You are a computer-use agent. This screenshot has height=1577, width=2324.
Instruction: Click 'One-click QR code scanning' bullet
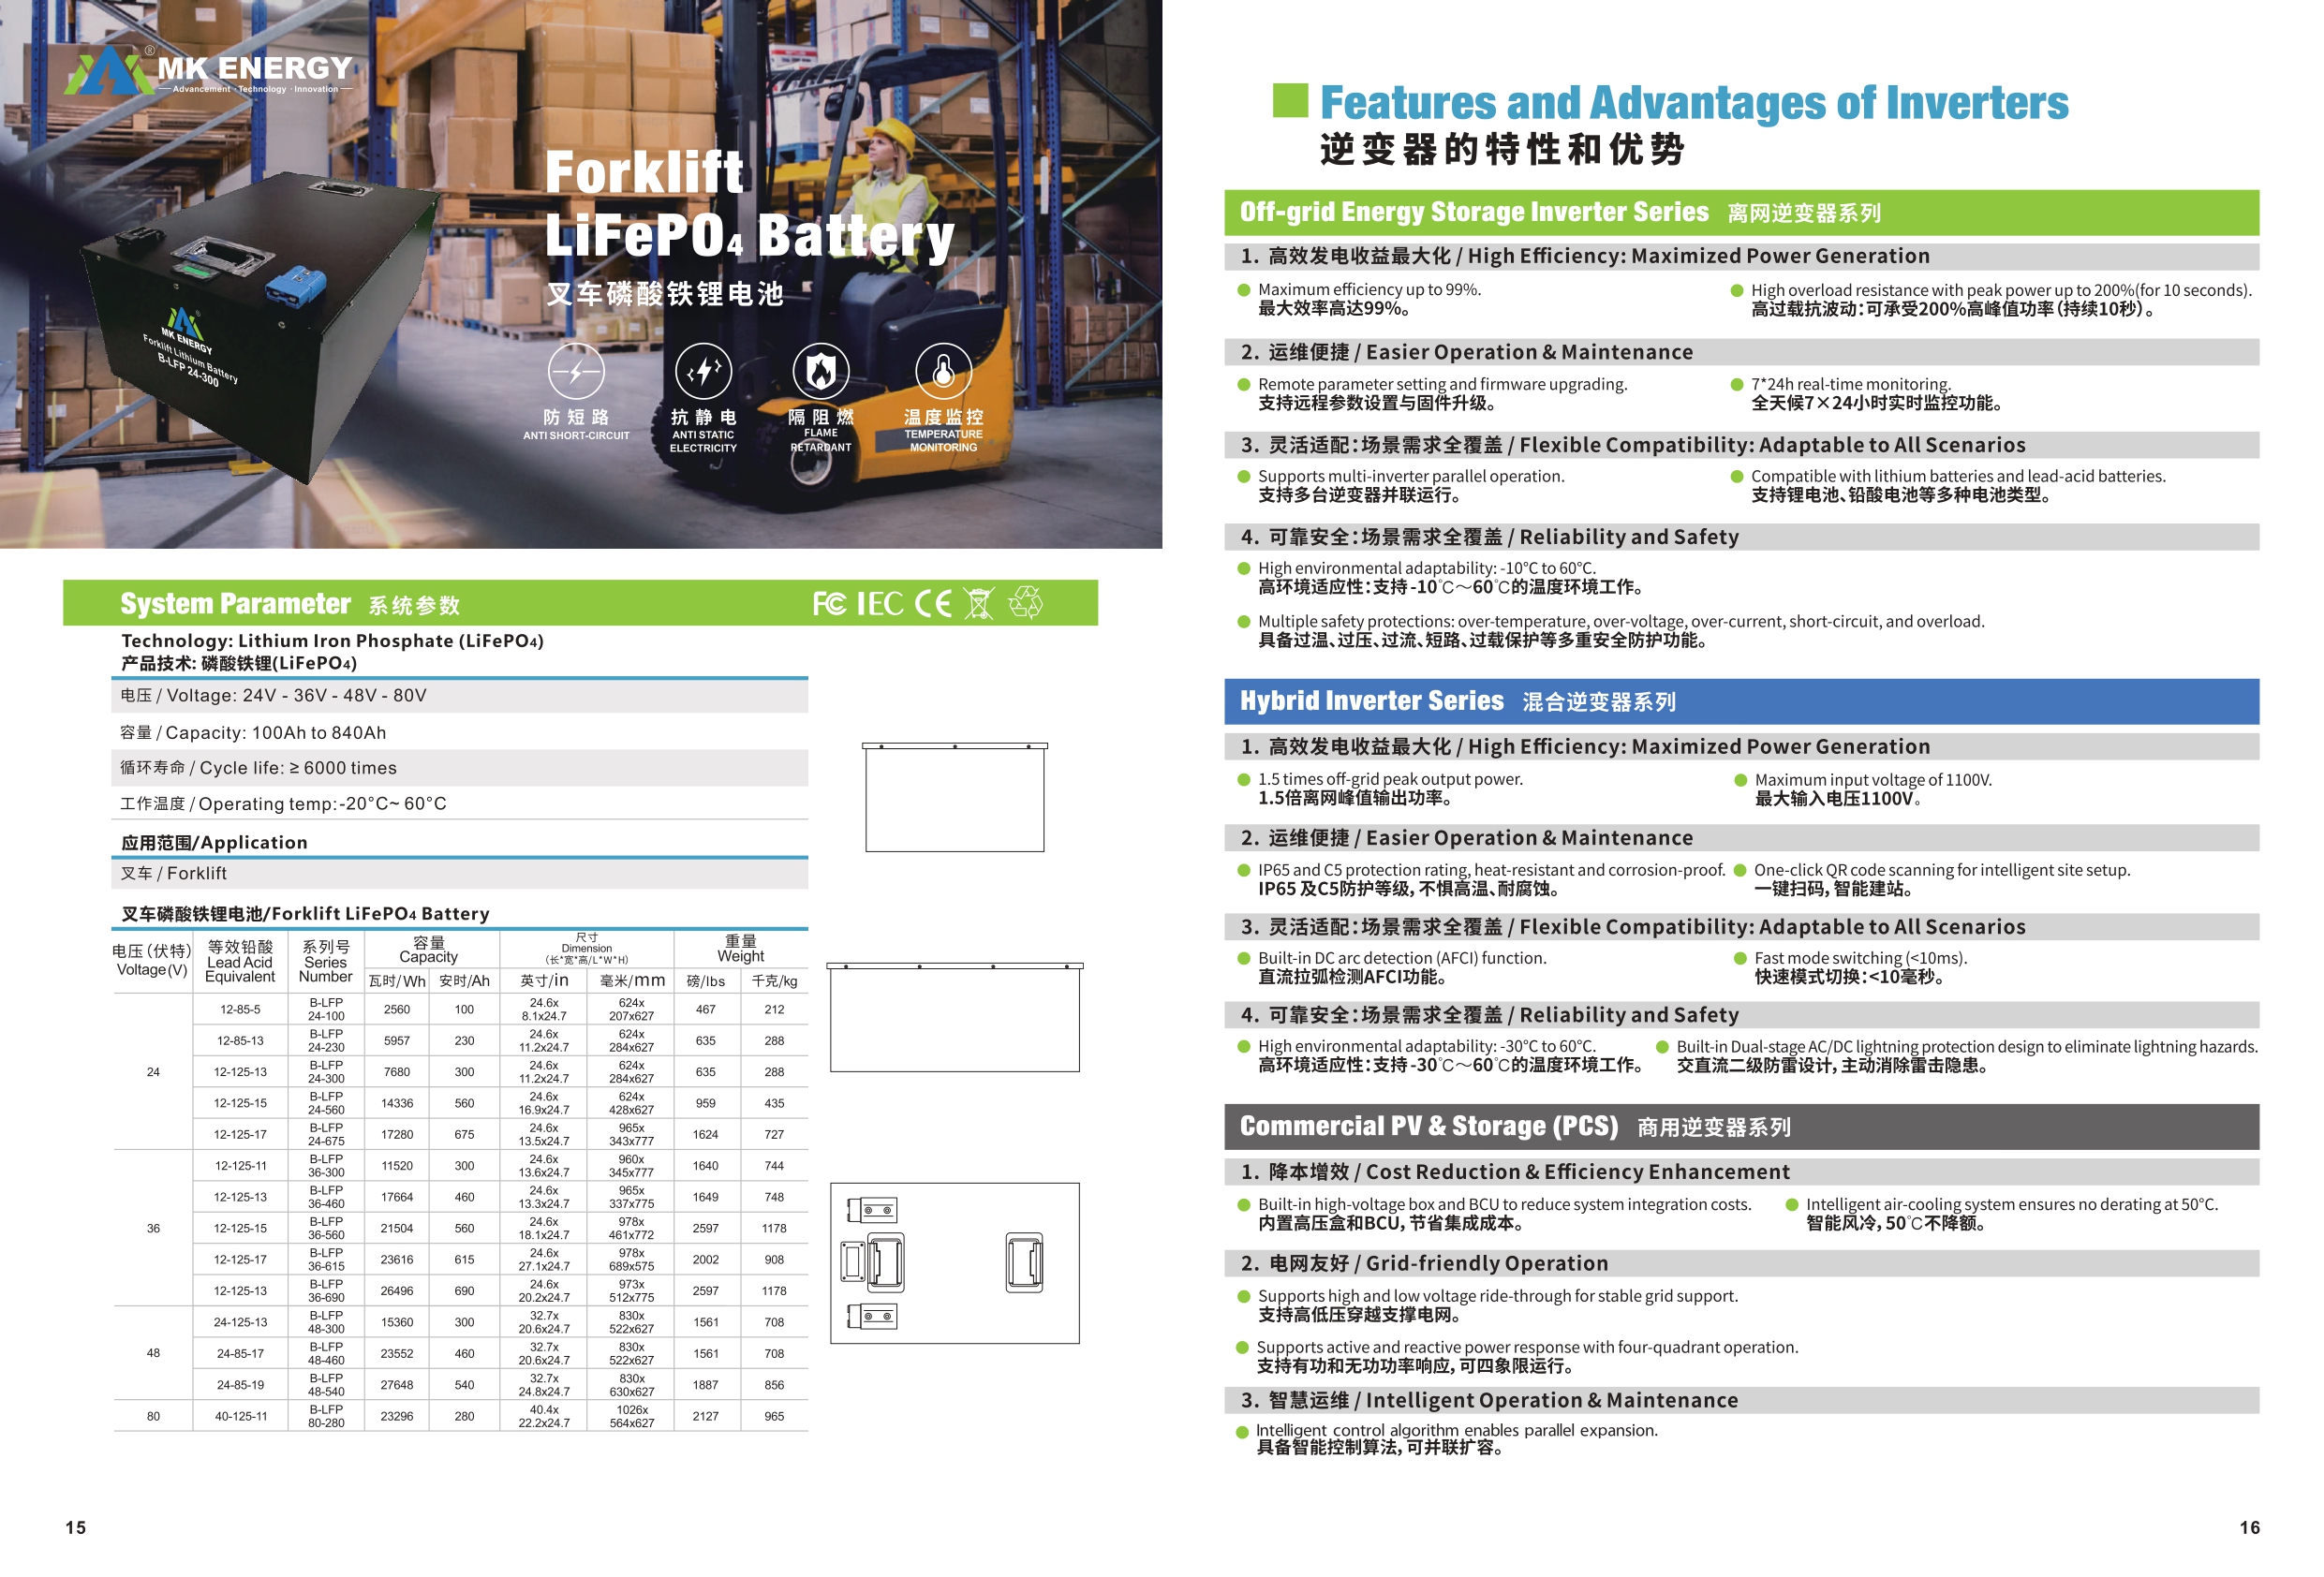point(1942,871)
